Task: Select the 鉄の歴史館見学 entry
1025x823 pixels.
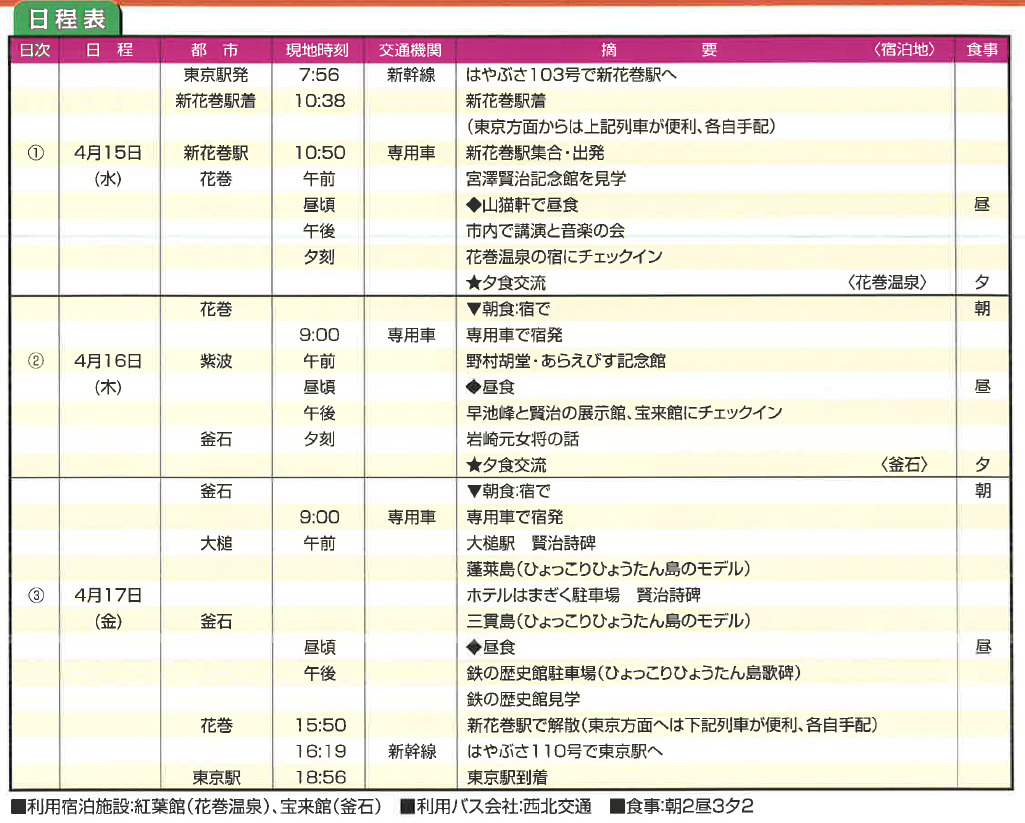Action: (523, 699)
